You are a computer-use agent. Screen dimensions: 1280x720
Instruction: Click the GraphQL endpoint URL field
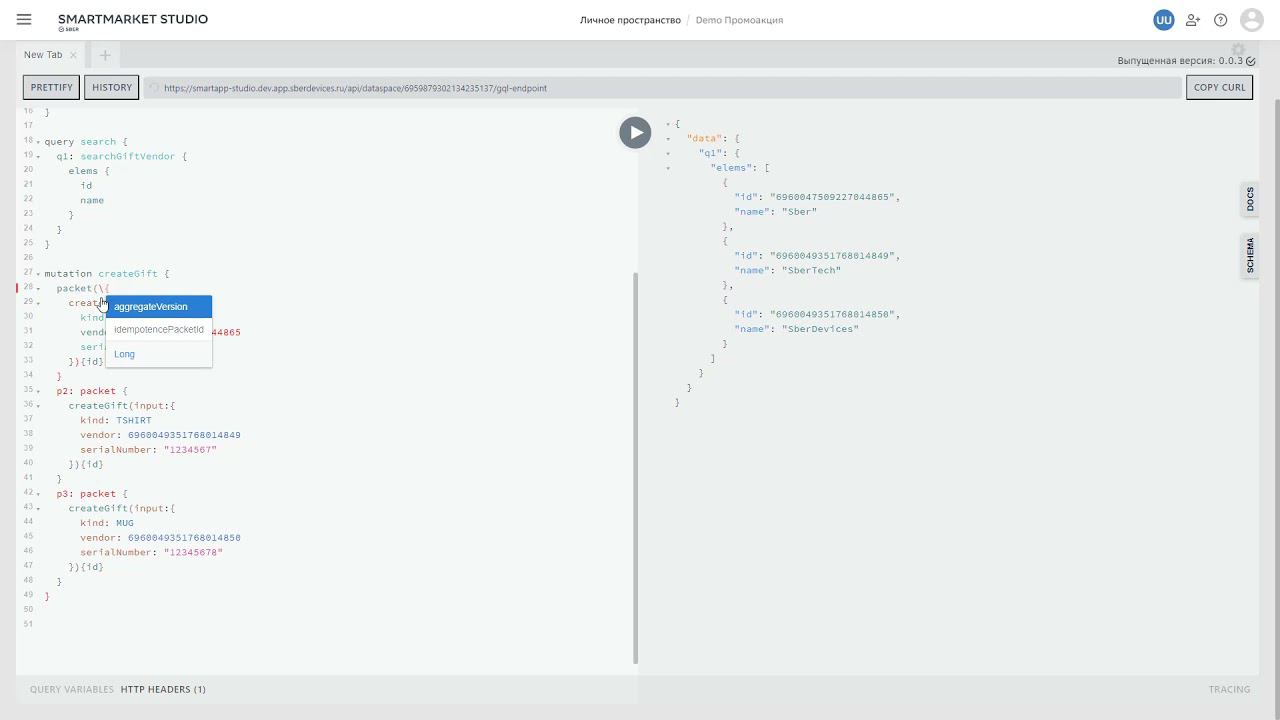pos(662,88)
